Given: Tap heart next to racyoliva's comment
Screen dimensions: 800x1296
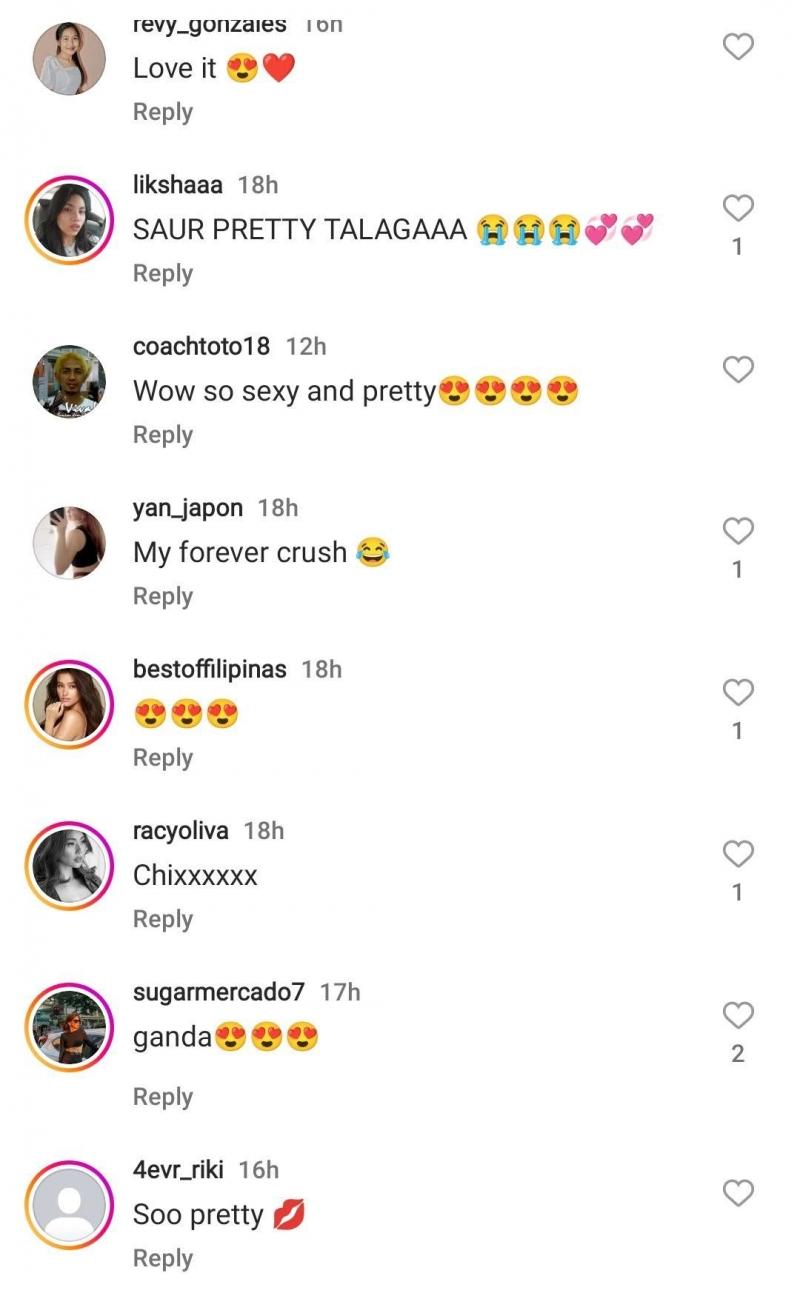Looking at the screenshot, I should click(x=738, y=854).
